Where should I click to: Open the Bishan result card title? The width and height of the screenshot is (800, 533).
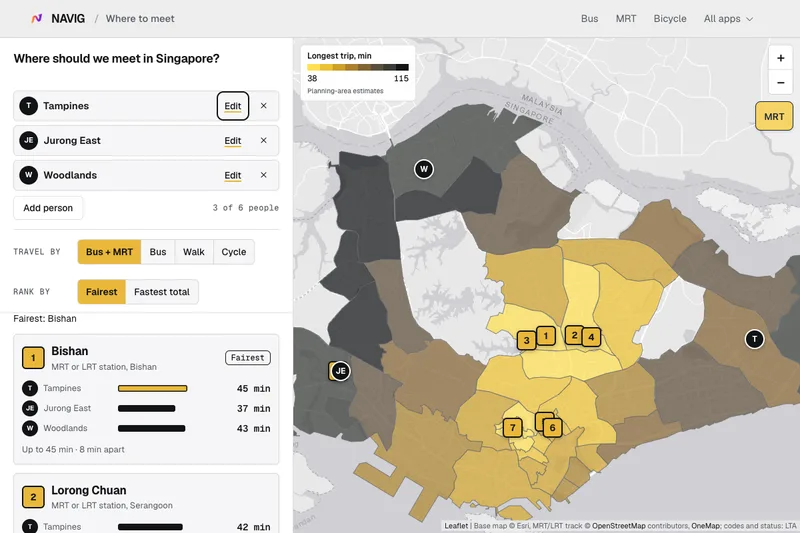tap(70, 351)
